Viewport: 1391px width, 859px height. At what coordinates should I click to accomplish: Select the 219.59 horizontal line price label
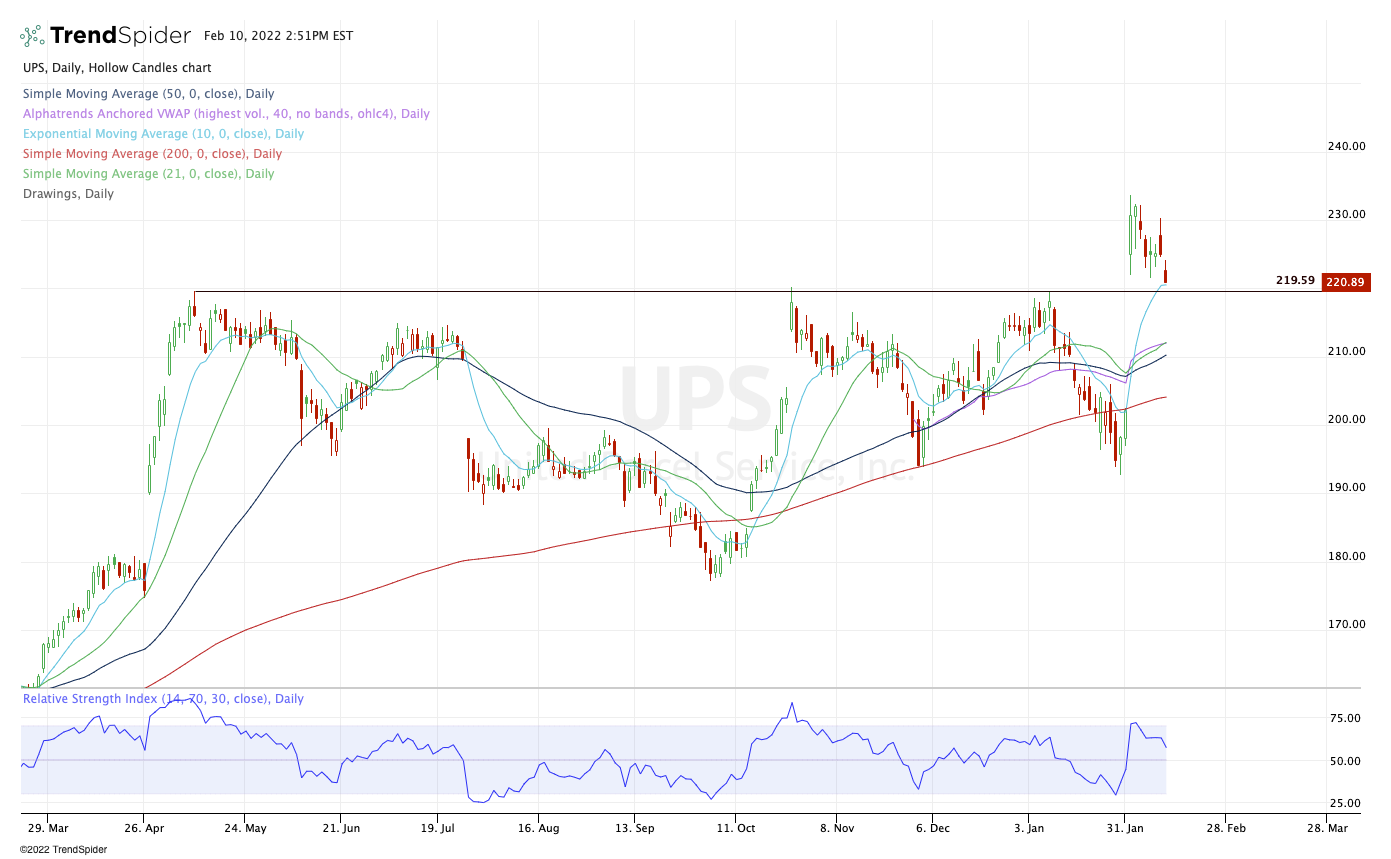pyautogui.click(x=1295, y=281)
